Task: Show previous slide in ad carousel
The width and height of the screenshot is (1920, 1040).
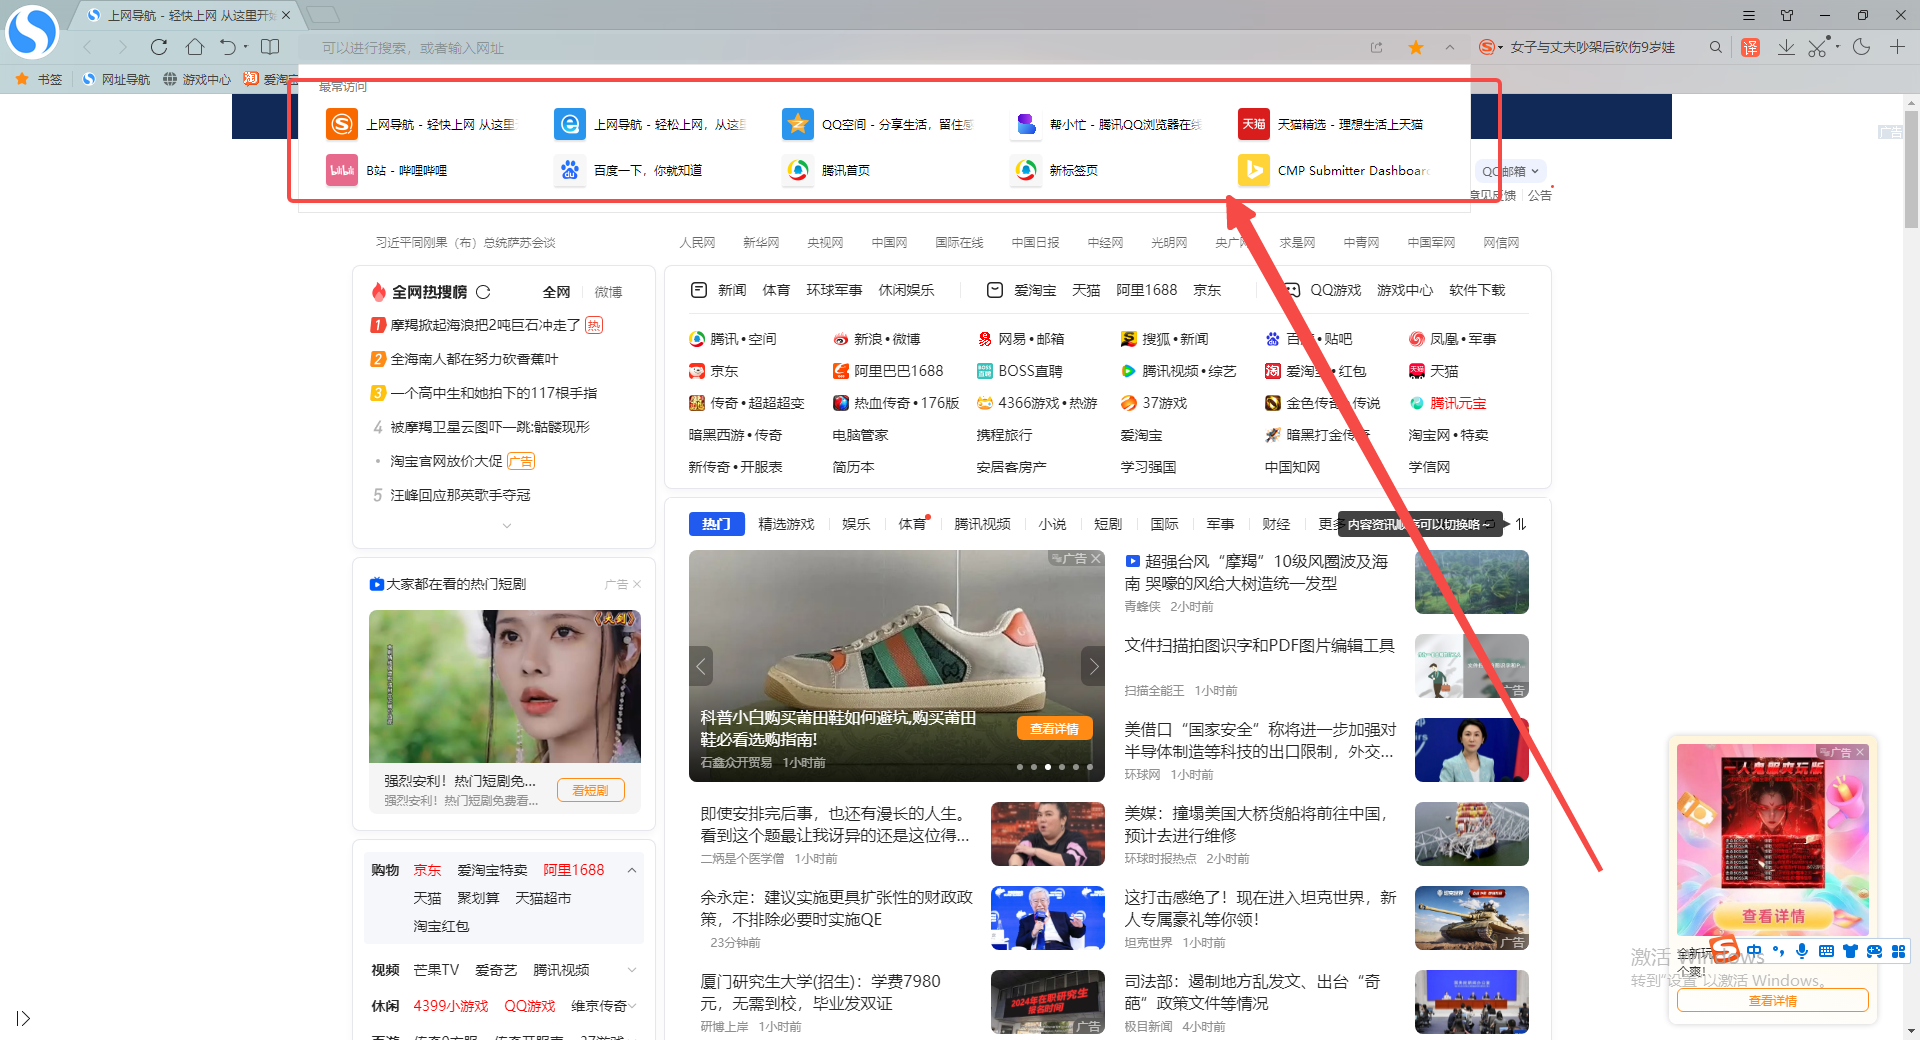Action: pyautogui.click(x=701, y=666)
